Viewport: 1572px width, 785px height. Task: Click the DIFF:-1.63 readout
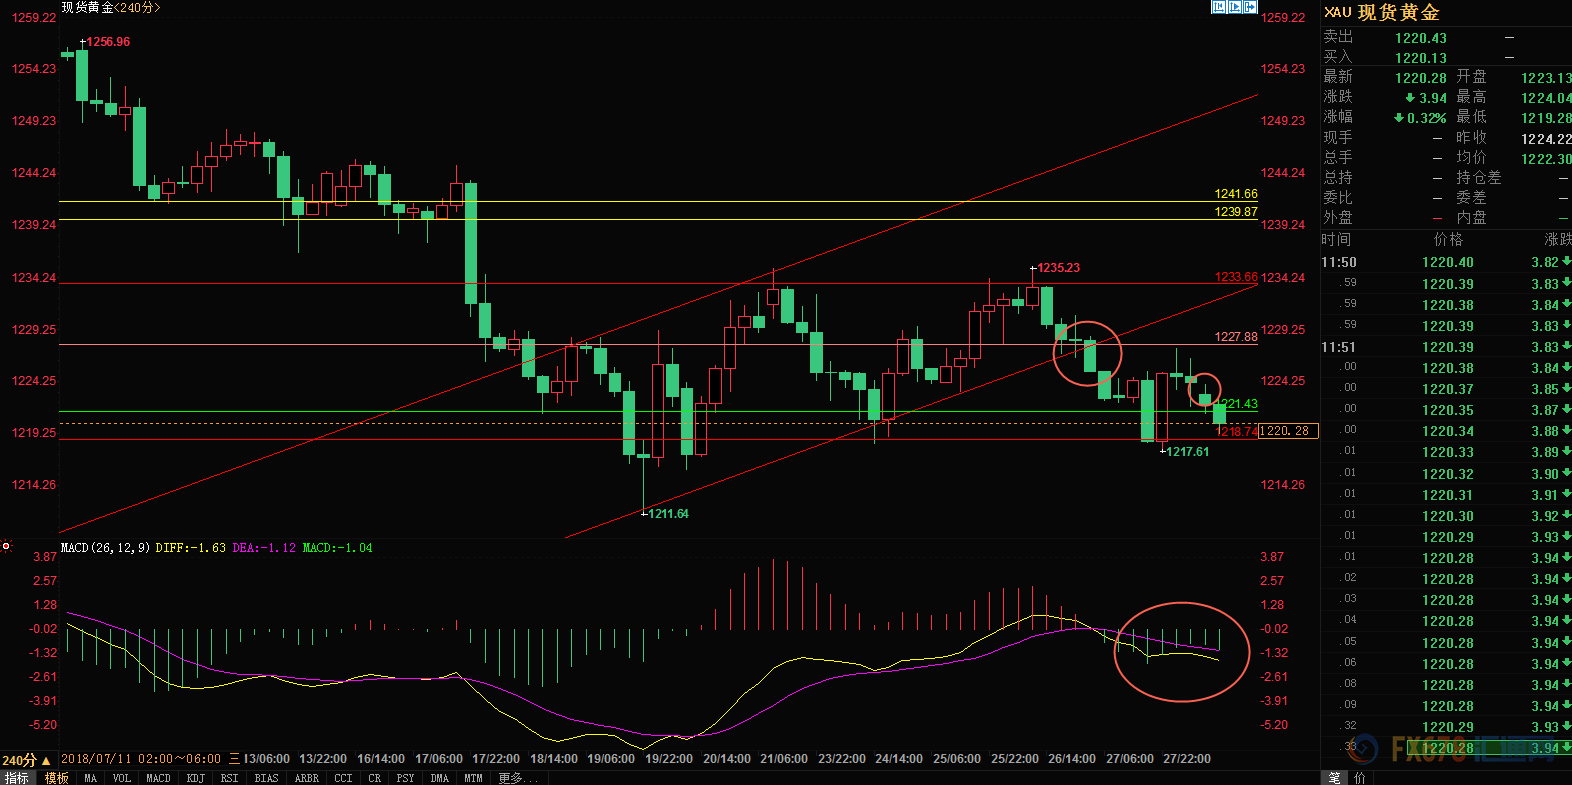[x=191, y=548]
